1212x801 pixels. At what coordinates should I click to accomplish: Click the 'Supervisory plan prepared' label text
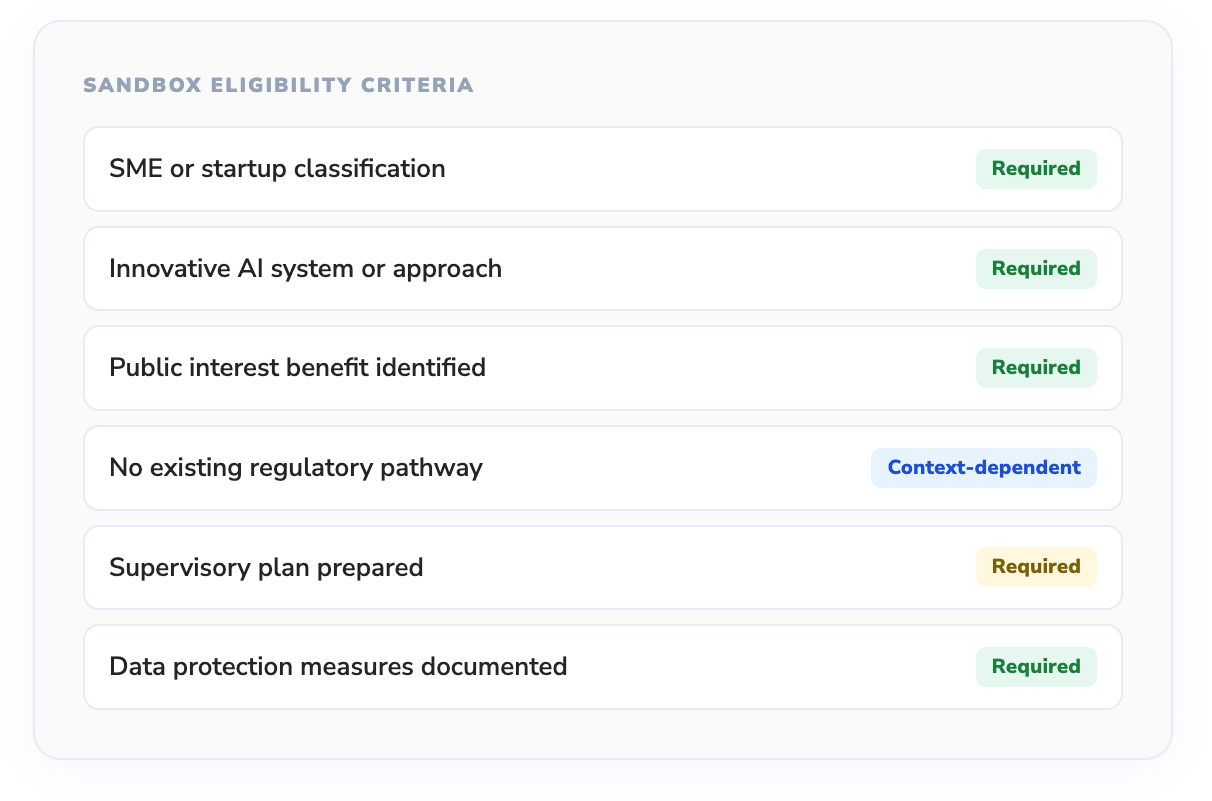pyautogui.click(x=266, y=568)
